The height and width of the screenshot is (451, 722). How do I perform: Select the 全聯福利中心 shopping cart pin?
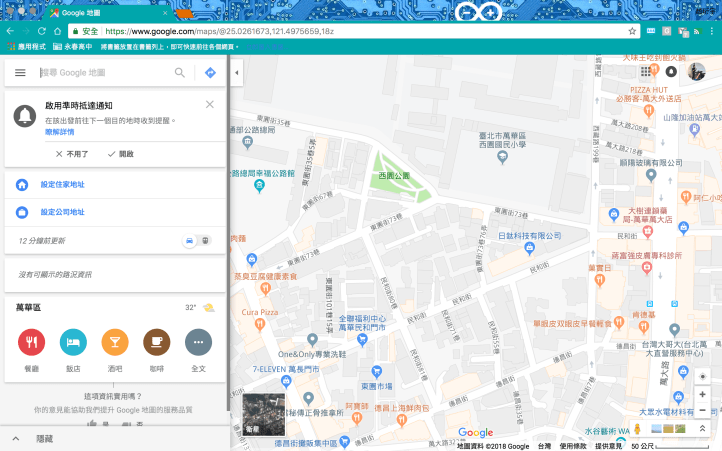tap(362, 340)
